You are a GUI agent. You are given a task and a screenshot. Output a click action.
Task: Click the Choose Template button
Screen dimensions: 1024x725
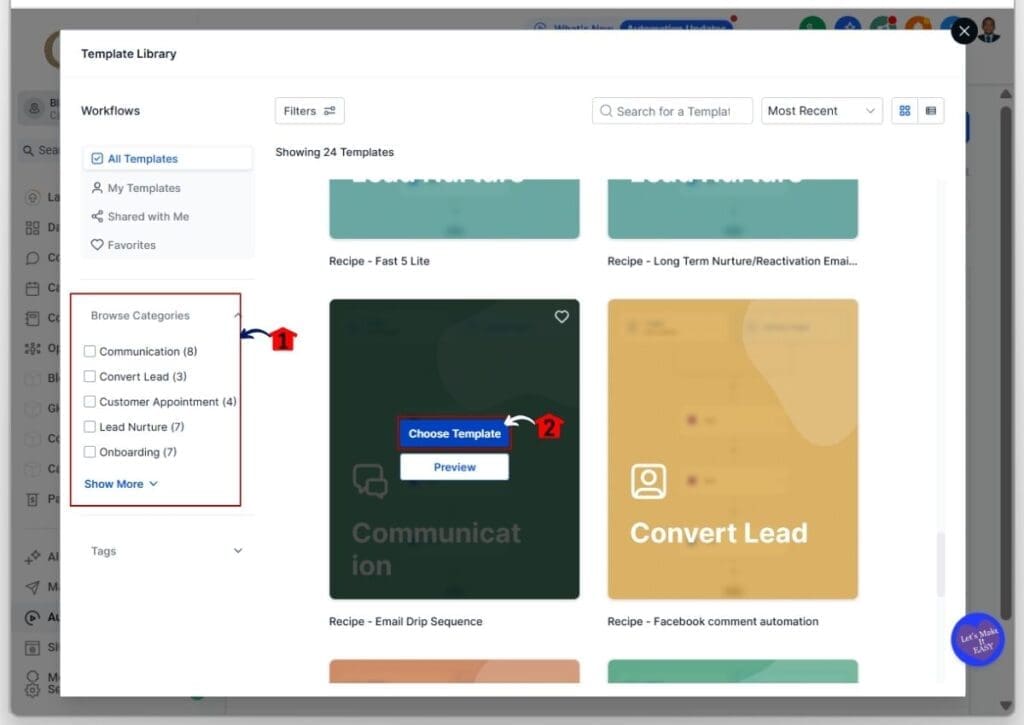coord(454,433)
